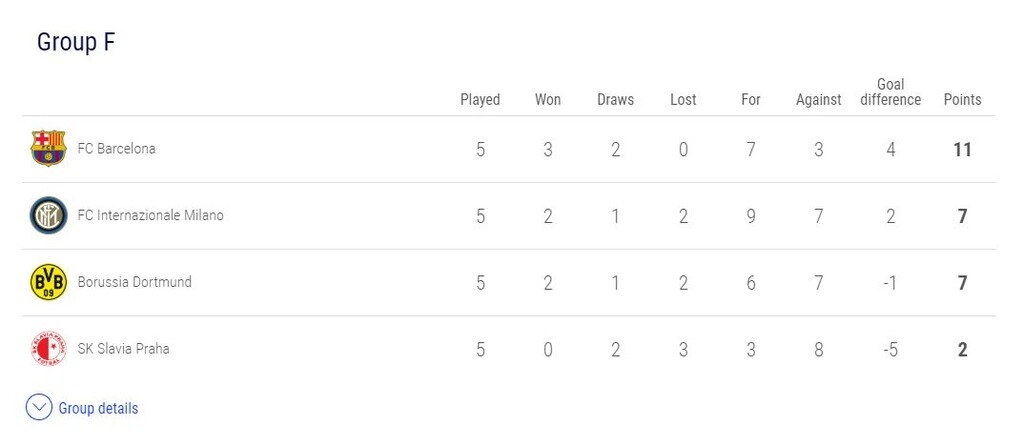
Task: Open the Group details link text
Action: 98,408
